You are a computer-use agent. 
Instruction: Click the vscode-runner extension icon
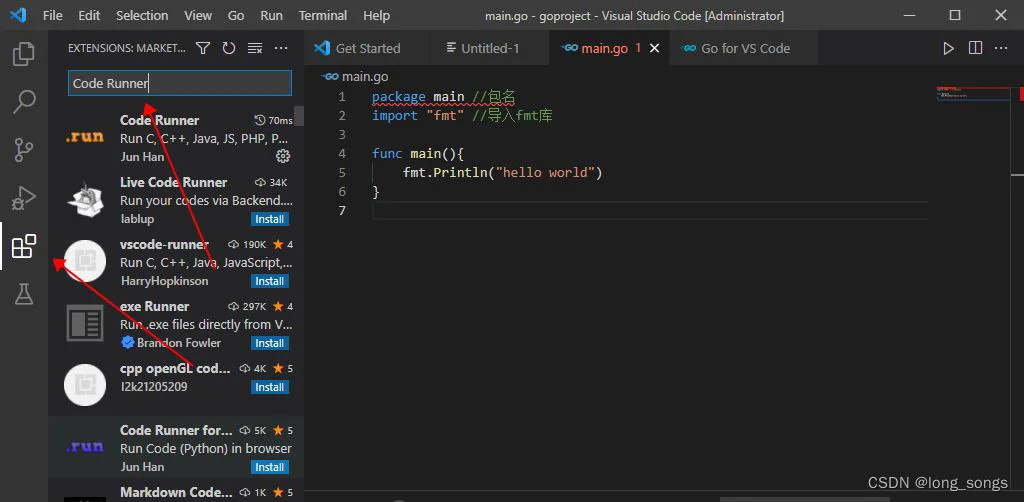[x=85, y=261]
